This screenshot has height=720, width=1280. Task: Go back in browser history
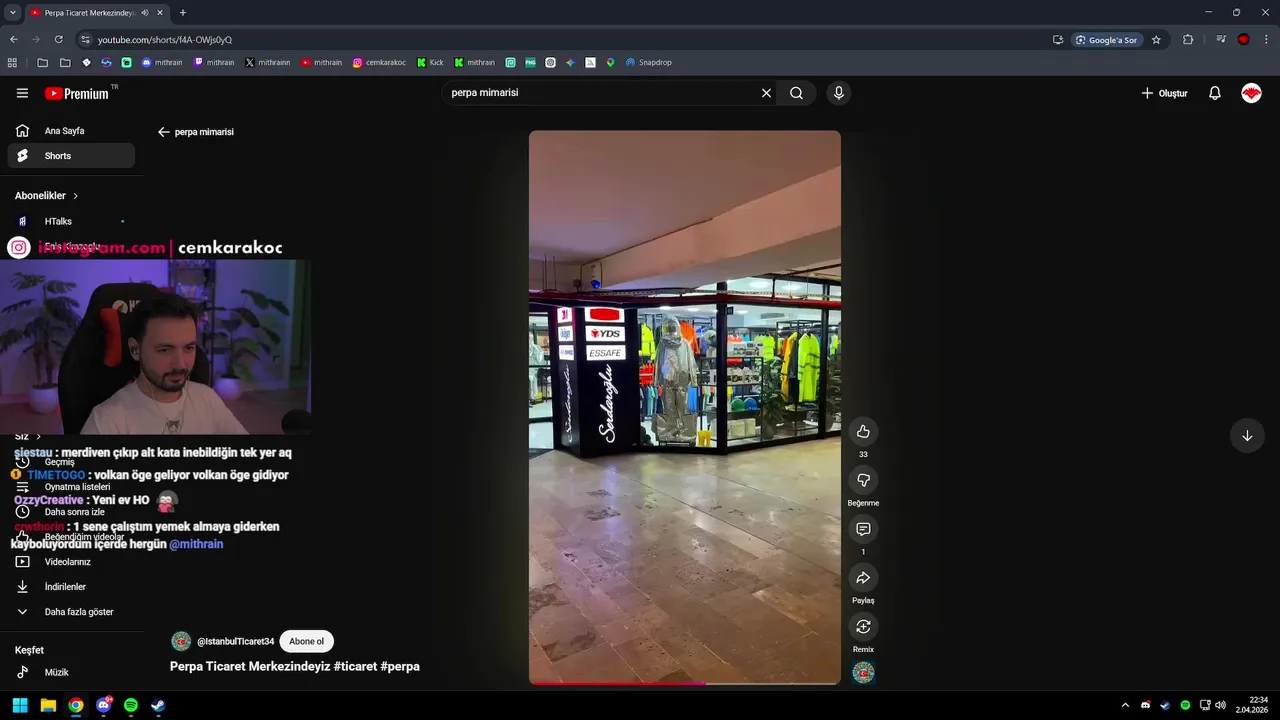coord(13,39)
